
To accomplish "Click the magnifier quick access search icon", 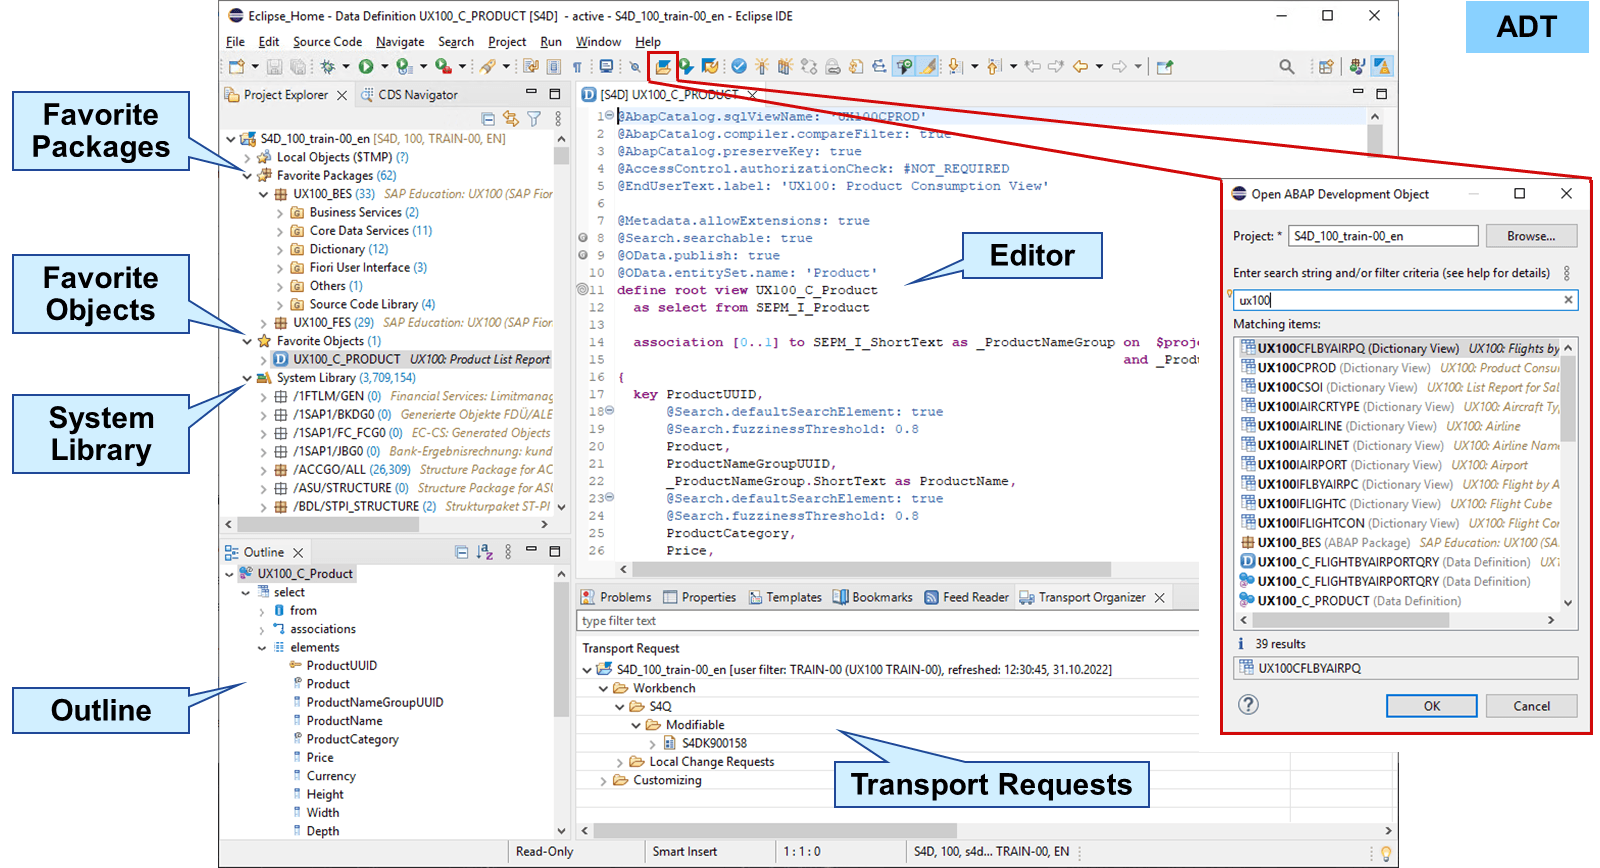I will [x=1287, y=66].
